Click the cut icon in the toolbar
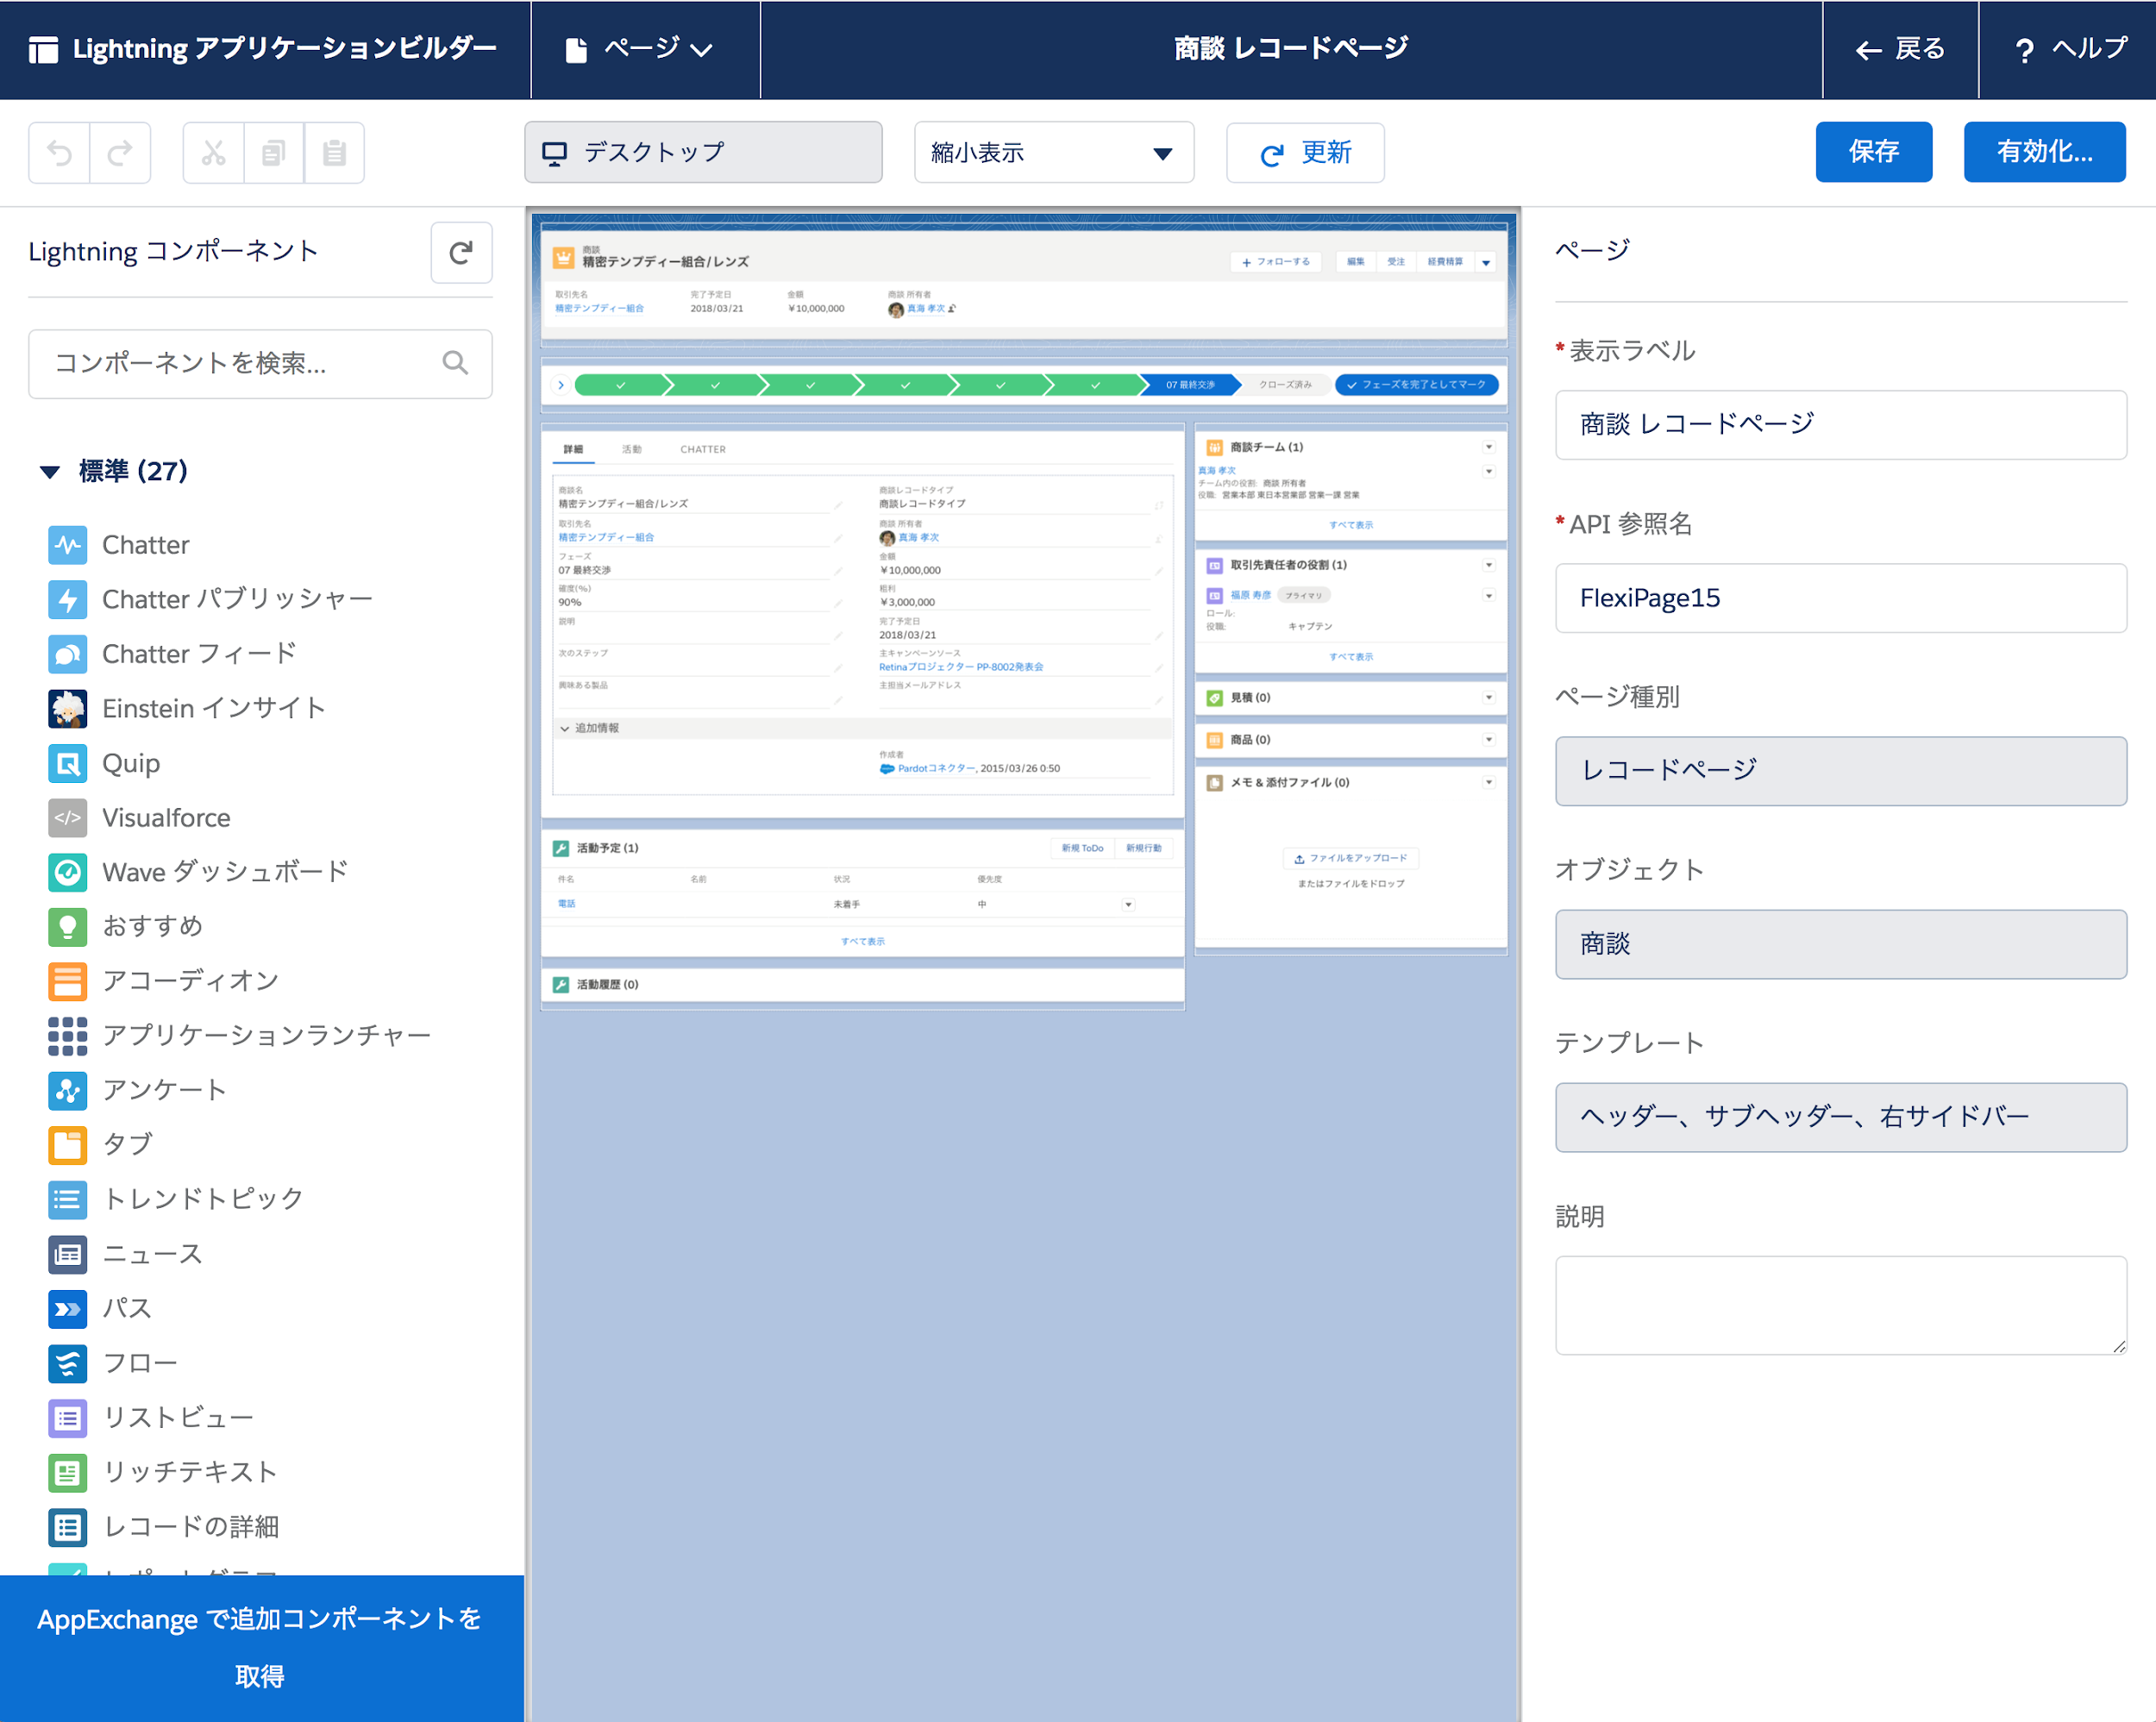This screenshot has height=1722, width=2156. 212,152
